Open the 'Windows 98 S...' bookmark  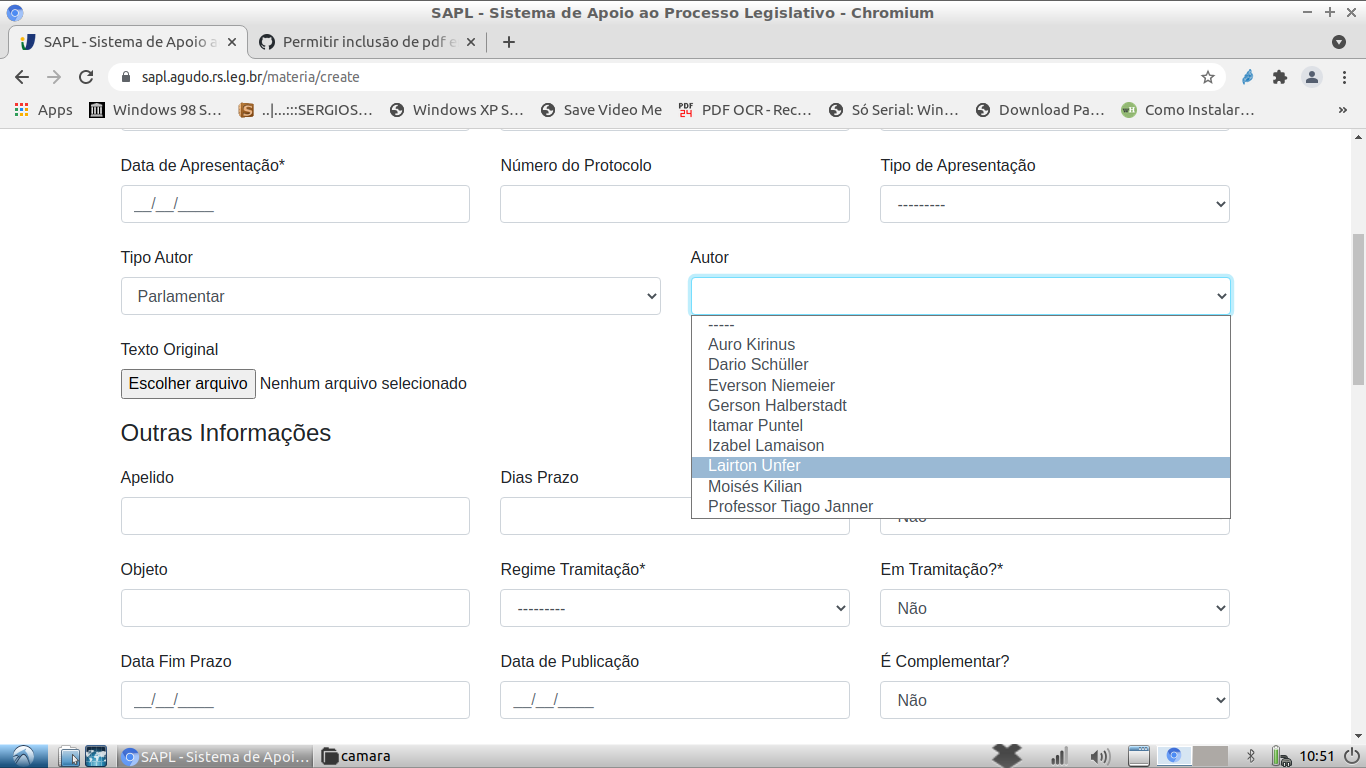[x=155, y=110]
